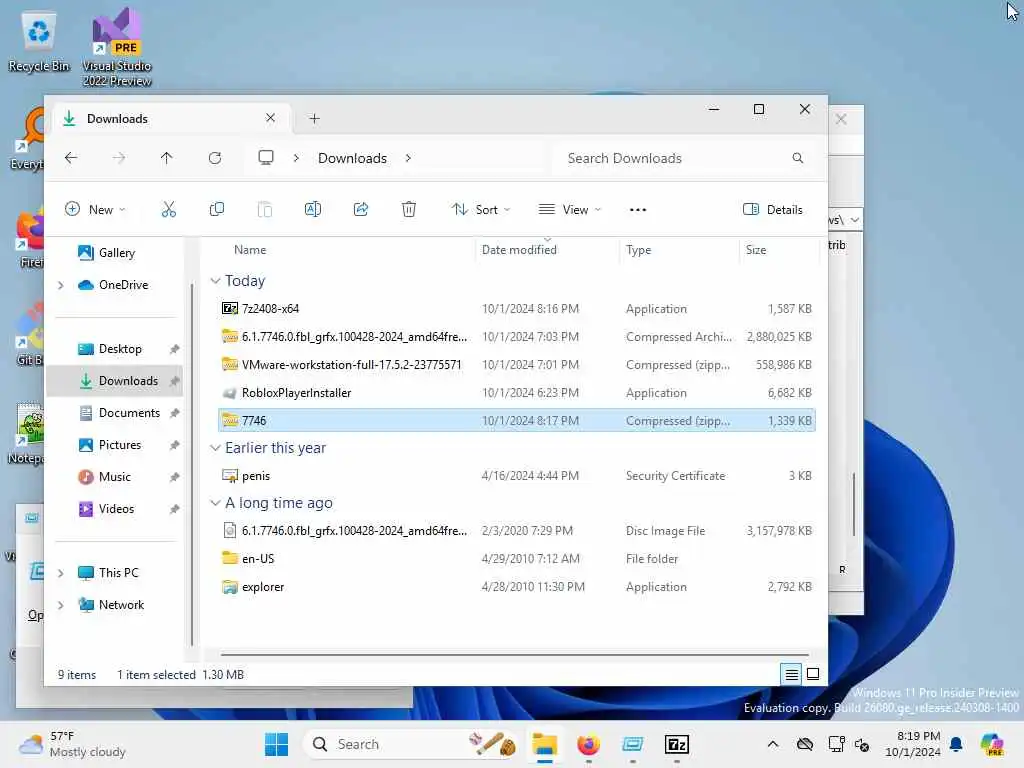Select the RobloxPlayerInstaller file
Viewport: 1024px width, 768px height.
pos(517,393)
